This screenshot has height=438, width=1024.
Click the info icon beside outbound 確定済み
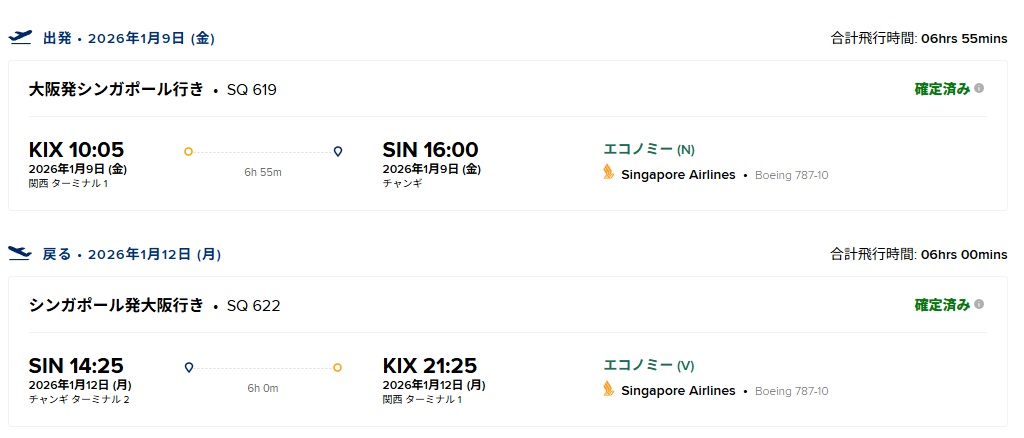979,88
